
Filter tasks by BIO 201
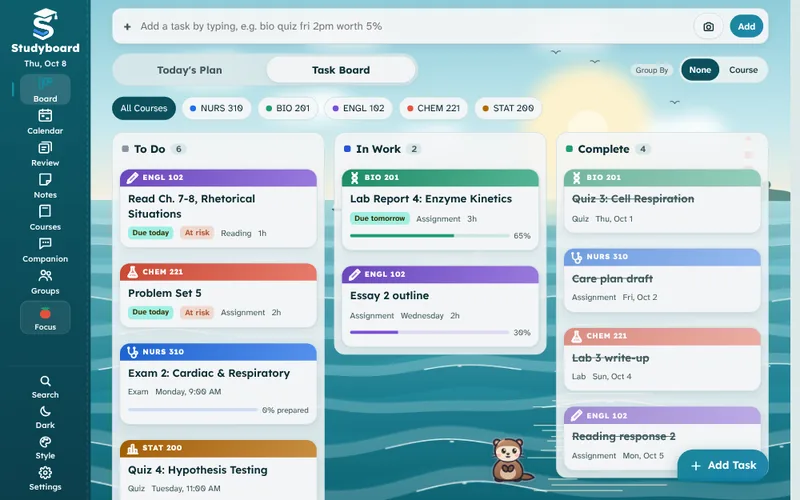288,108
